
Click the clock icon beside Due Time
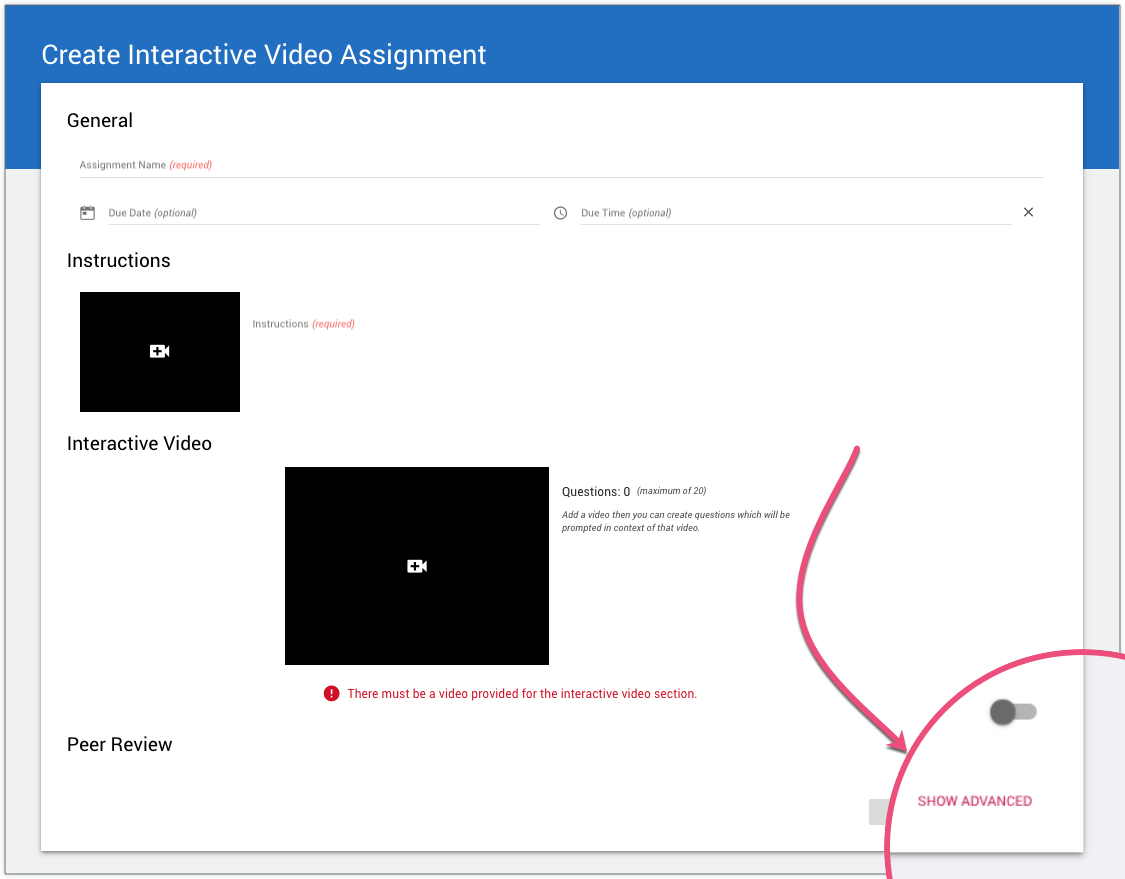(560, 213)
